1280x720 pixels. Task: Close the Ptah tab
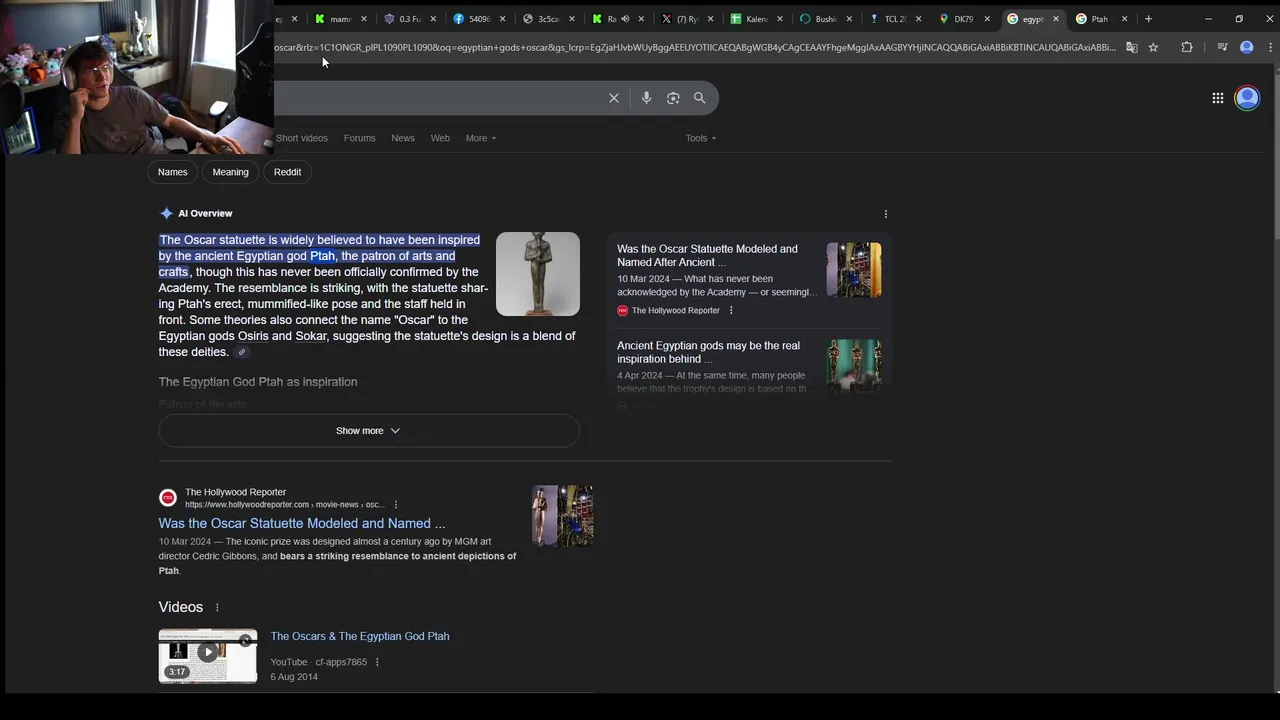tap(1124, 19)
